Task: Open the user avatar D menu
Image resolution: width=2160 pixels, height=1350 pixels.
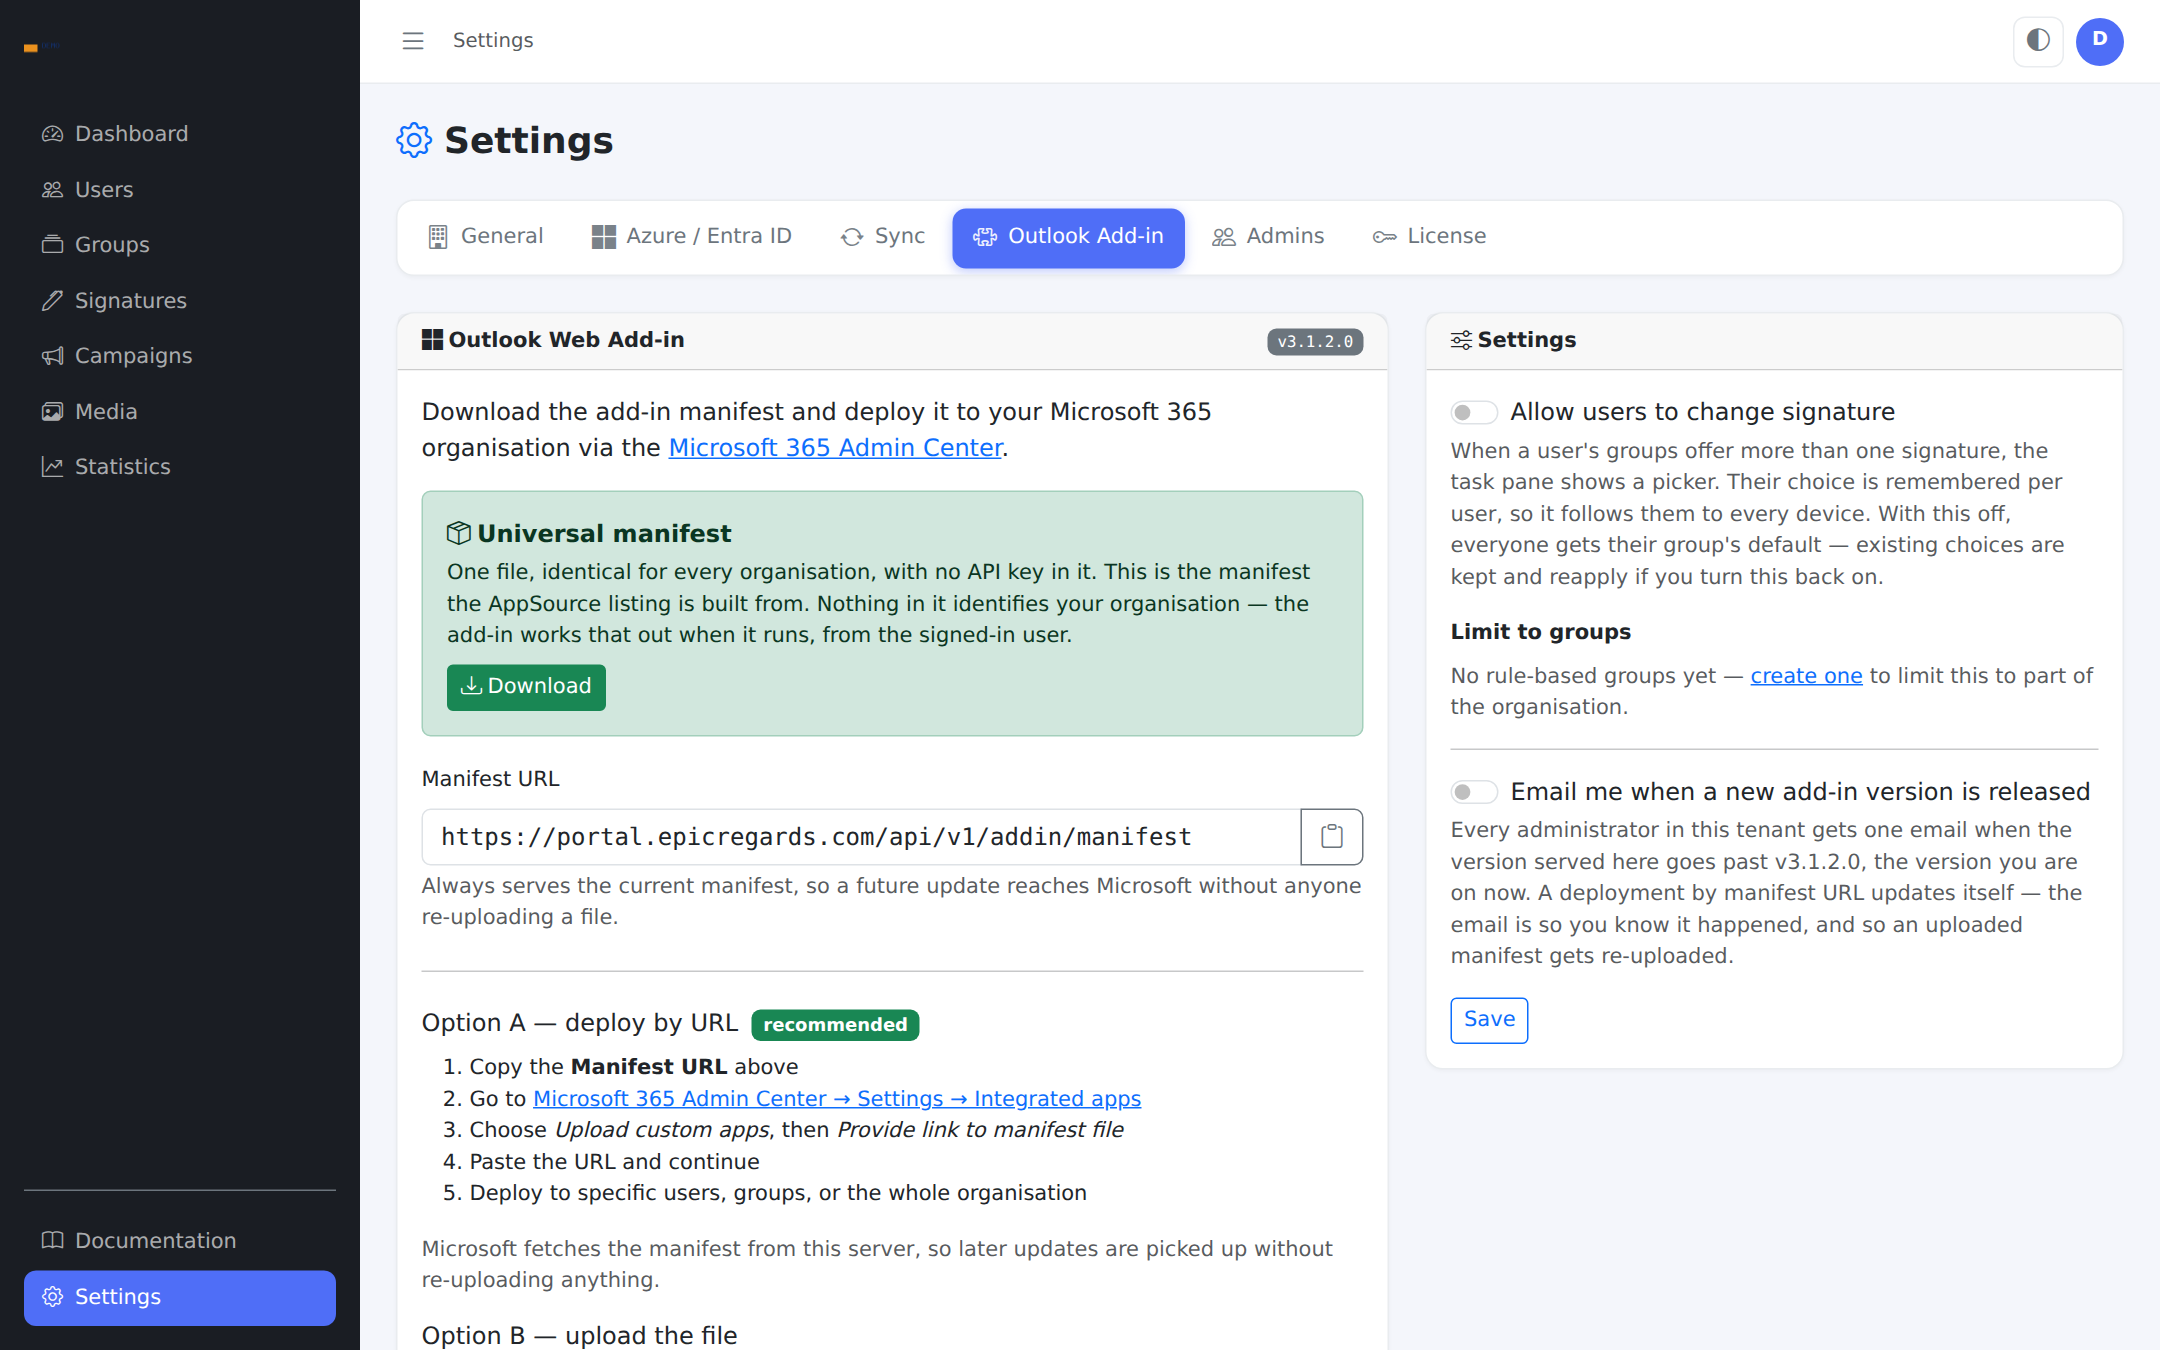Action: click(x=2099, y=41)
